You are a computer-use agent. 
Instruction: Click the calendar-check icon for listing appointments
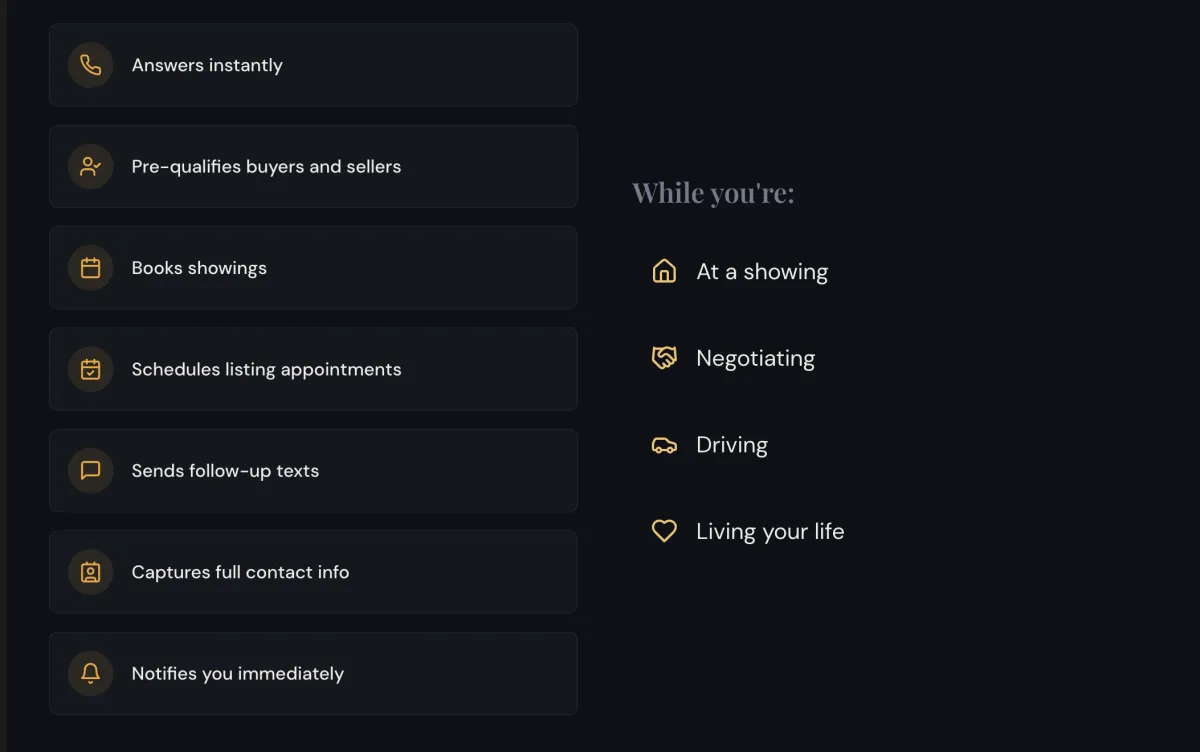[90, 369]
